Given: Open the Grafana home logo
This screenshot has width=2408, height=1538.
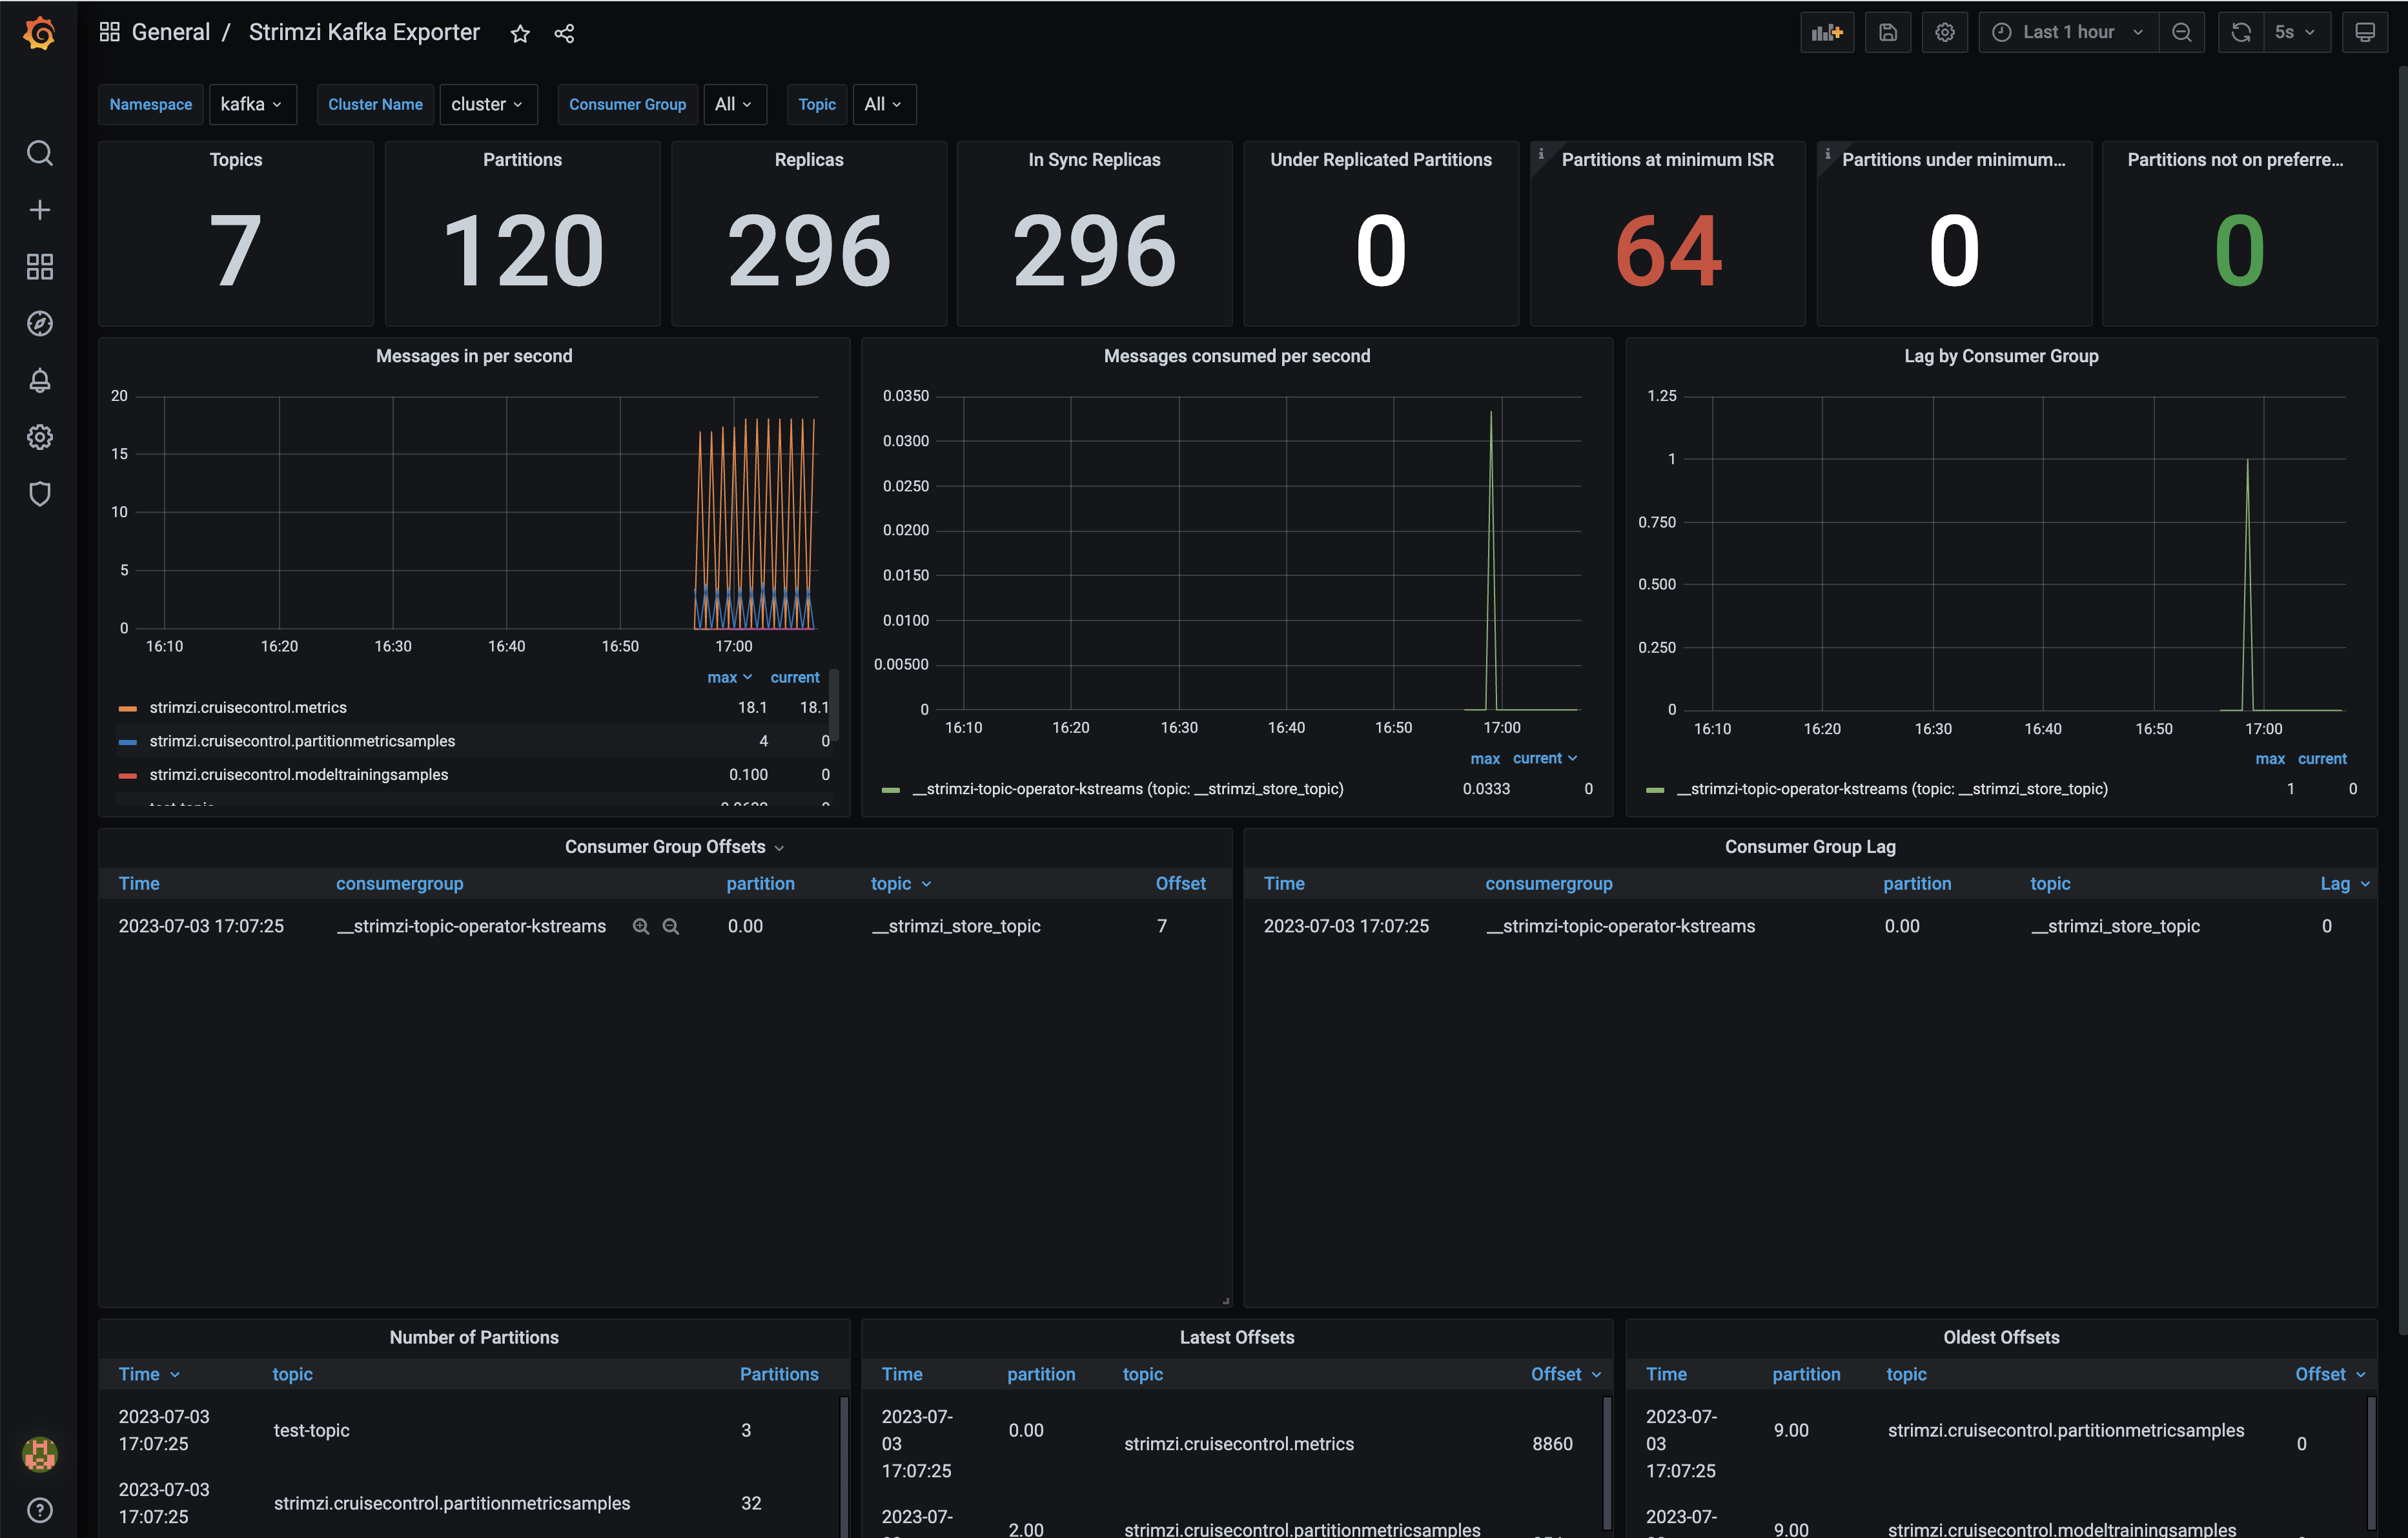Looking at the screenshot, I should point(39,34).
